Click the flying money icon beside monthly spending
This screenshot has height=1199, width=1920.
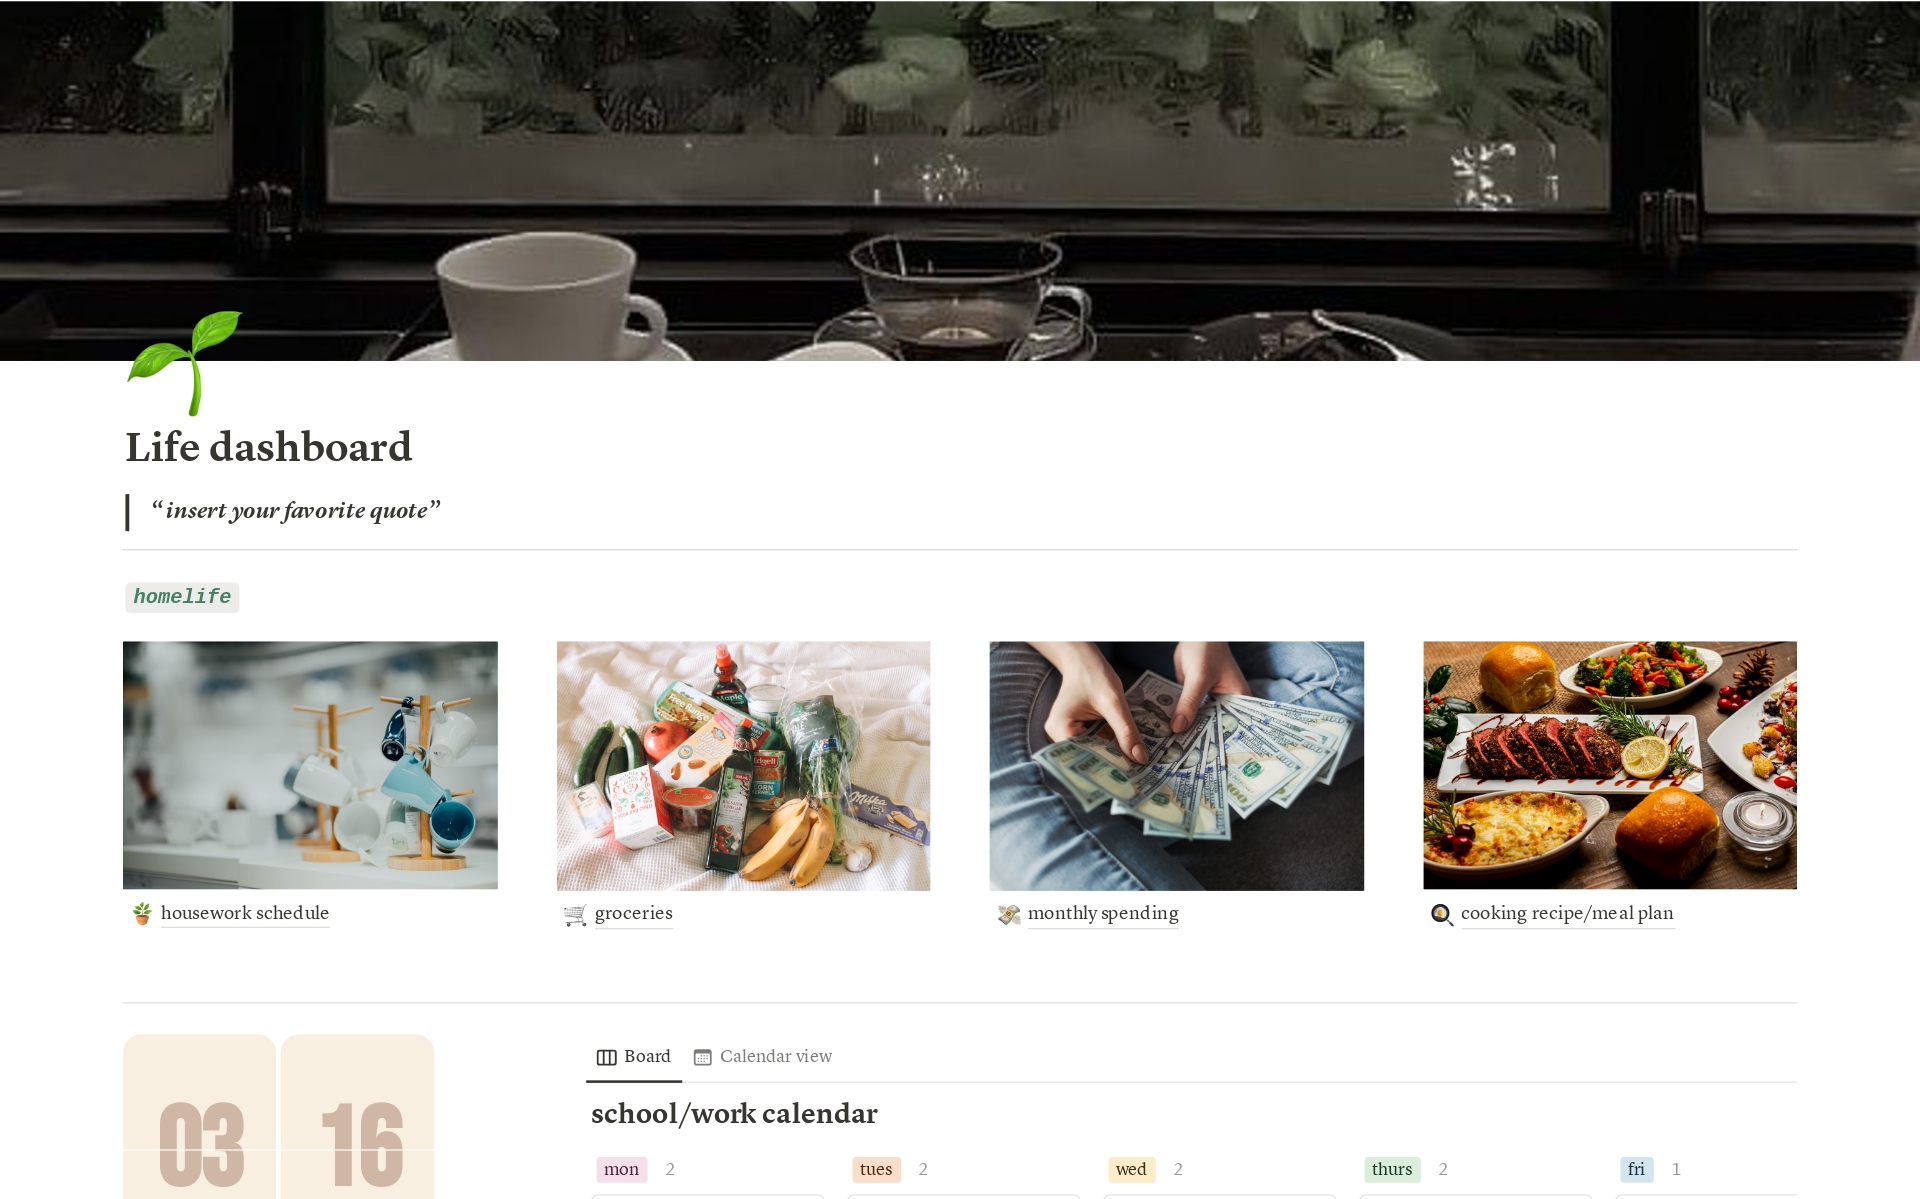(x=1009, y=914)
